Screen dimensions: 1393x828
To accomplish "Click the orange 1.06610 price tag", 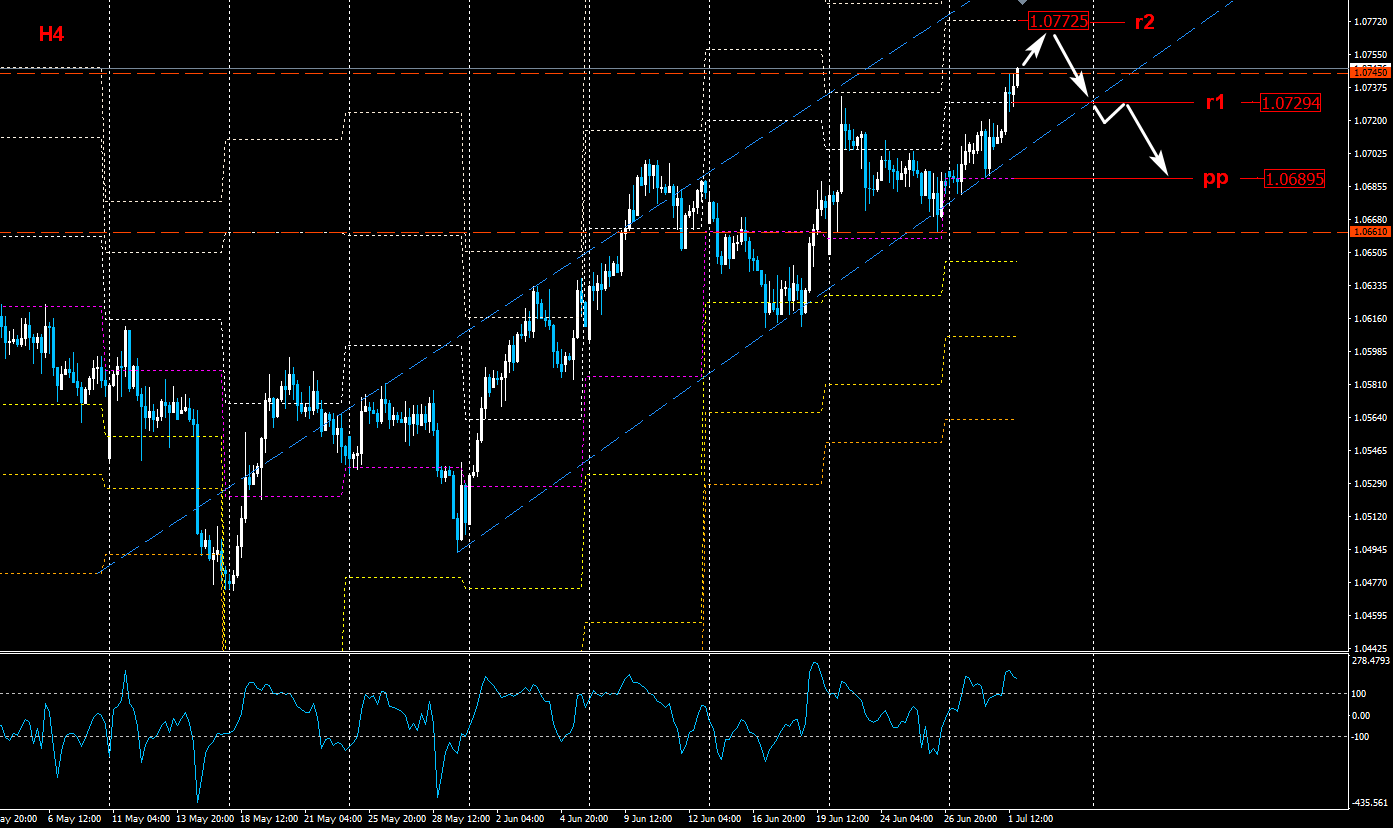I will tap(1370, 231).
